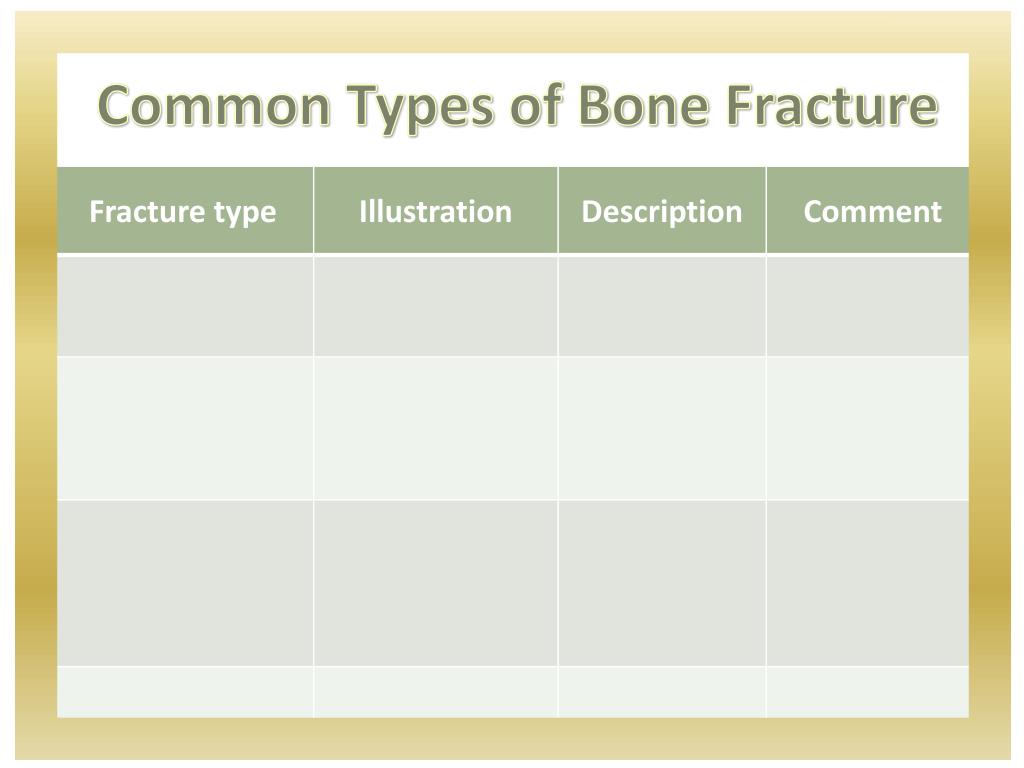Click first empty cell under Illustration
Viewport: 1024px width, 768px height.
pos(436,306)
